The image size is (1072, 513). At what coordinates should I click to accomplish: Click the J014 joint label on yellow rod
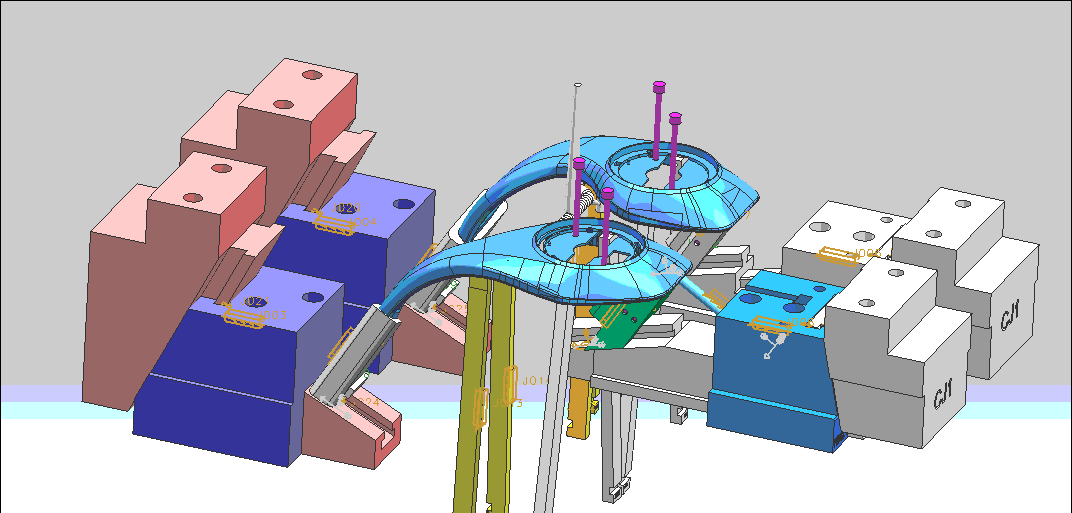tap(535, 381)
